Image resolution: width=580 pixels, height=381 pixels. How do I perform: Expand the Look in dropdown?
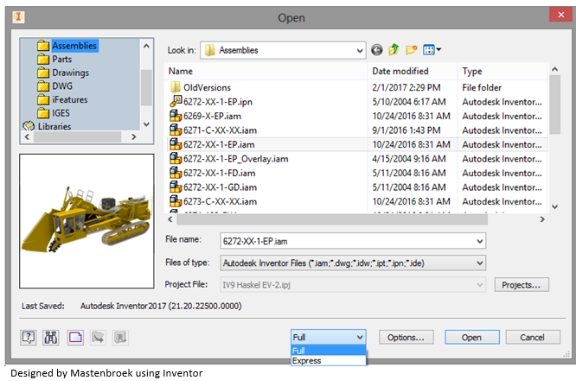point(359,50)
